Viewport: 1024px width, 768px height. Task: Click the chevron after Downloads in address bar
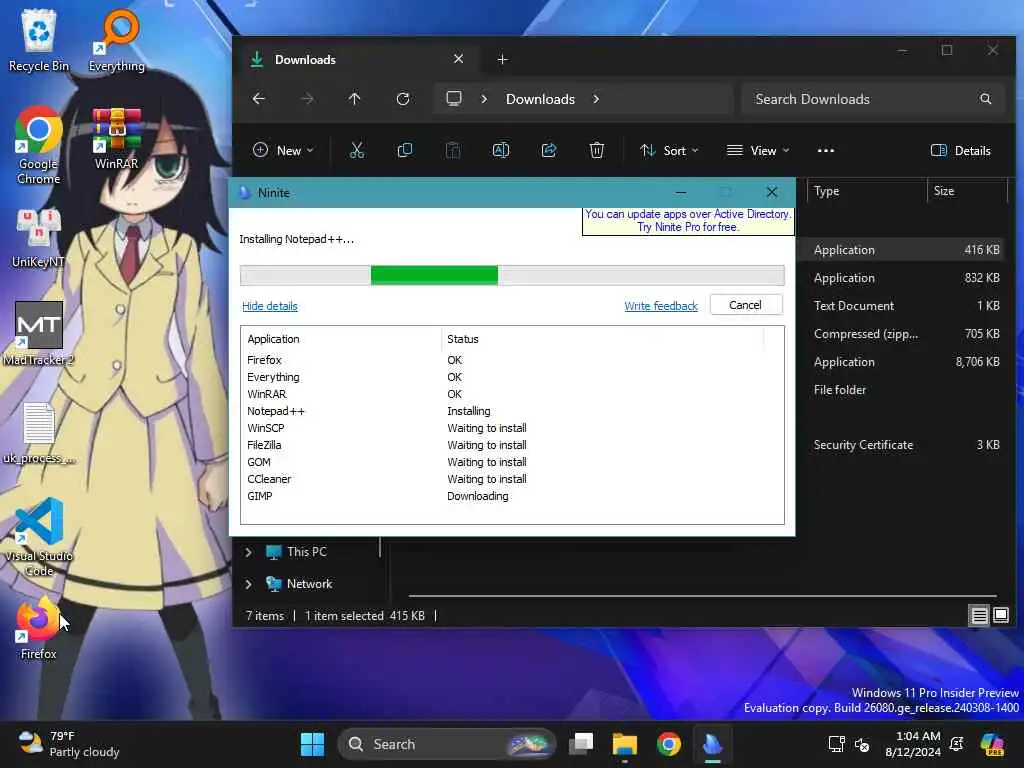click(596, 99)
